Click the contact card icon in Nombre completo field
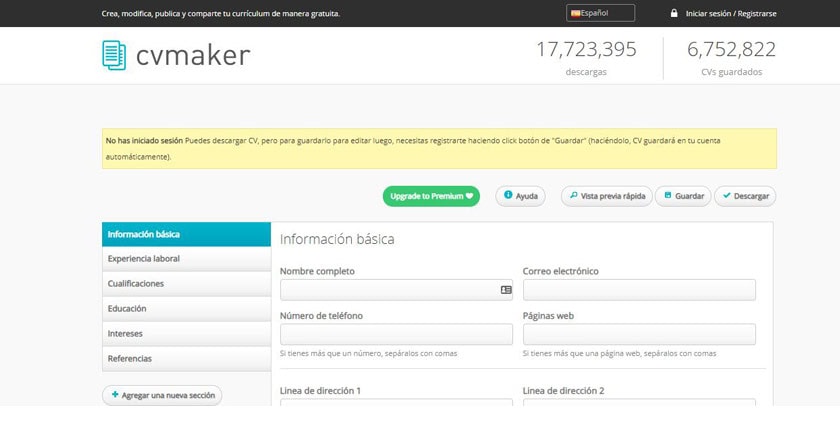The width and height of the screenshot is (840, 430). [506, 290]
